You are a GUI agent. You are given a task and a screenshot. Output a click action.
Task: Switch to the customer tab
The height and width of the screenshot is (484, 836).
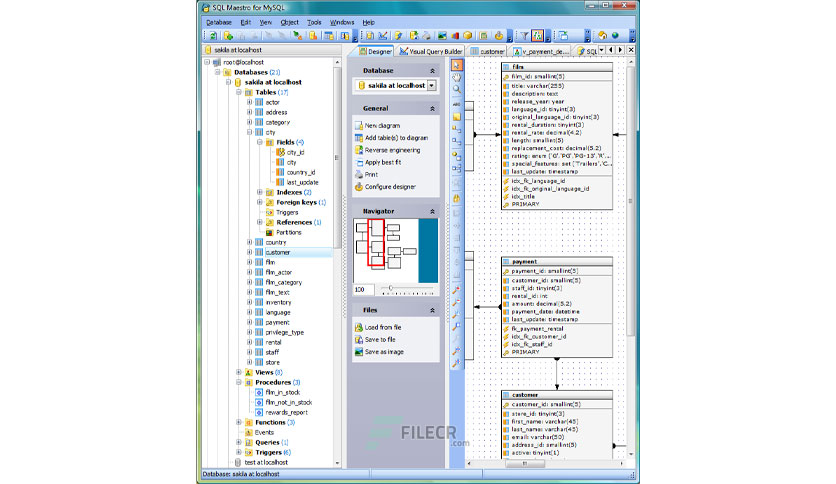(x=488, y=51)
